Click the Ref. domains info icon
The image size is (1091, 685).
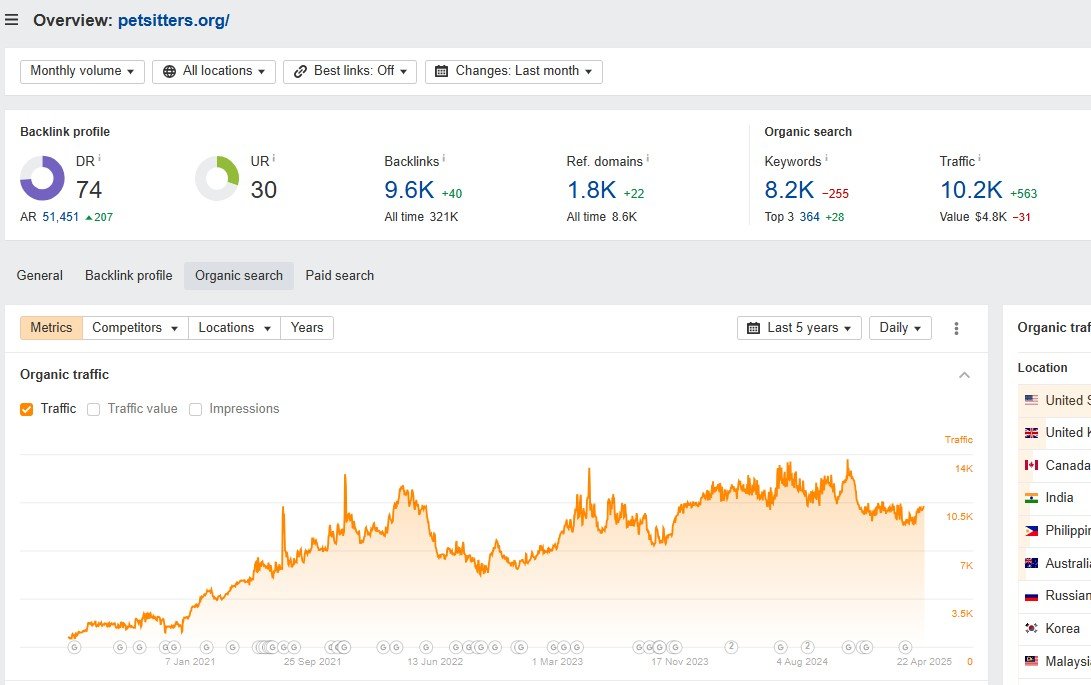pyautogui.click(x=648, y=159)
